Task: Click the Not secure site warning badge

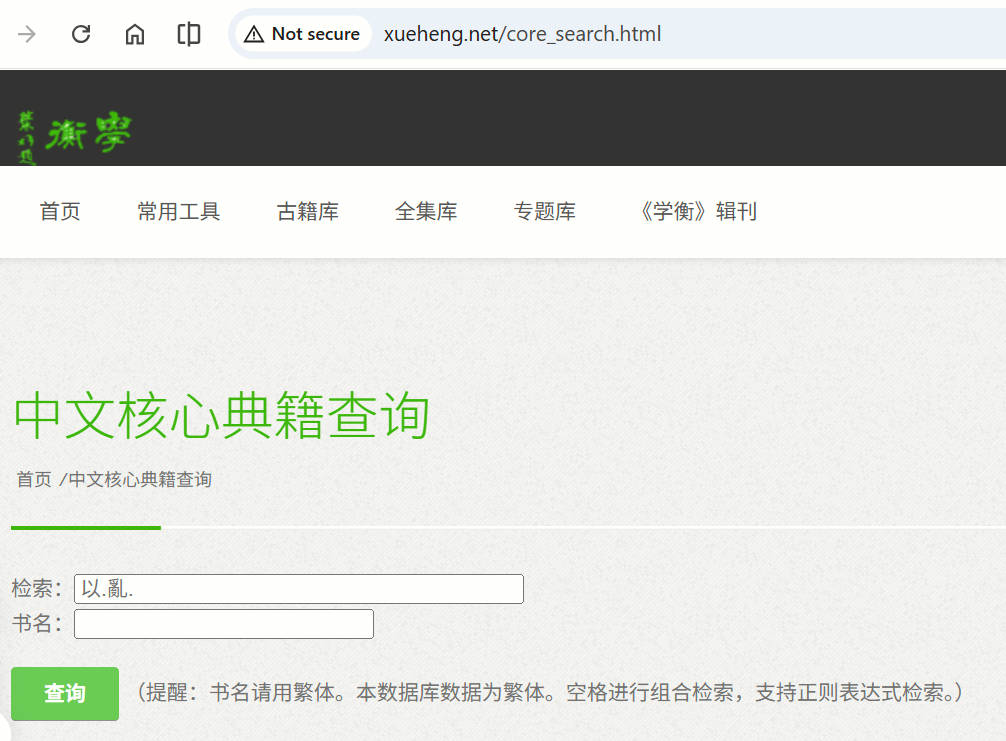Action: (303, 34)
